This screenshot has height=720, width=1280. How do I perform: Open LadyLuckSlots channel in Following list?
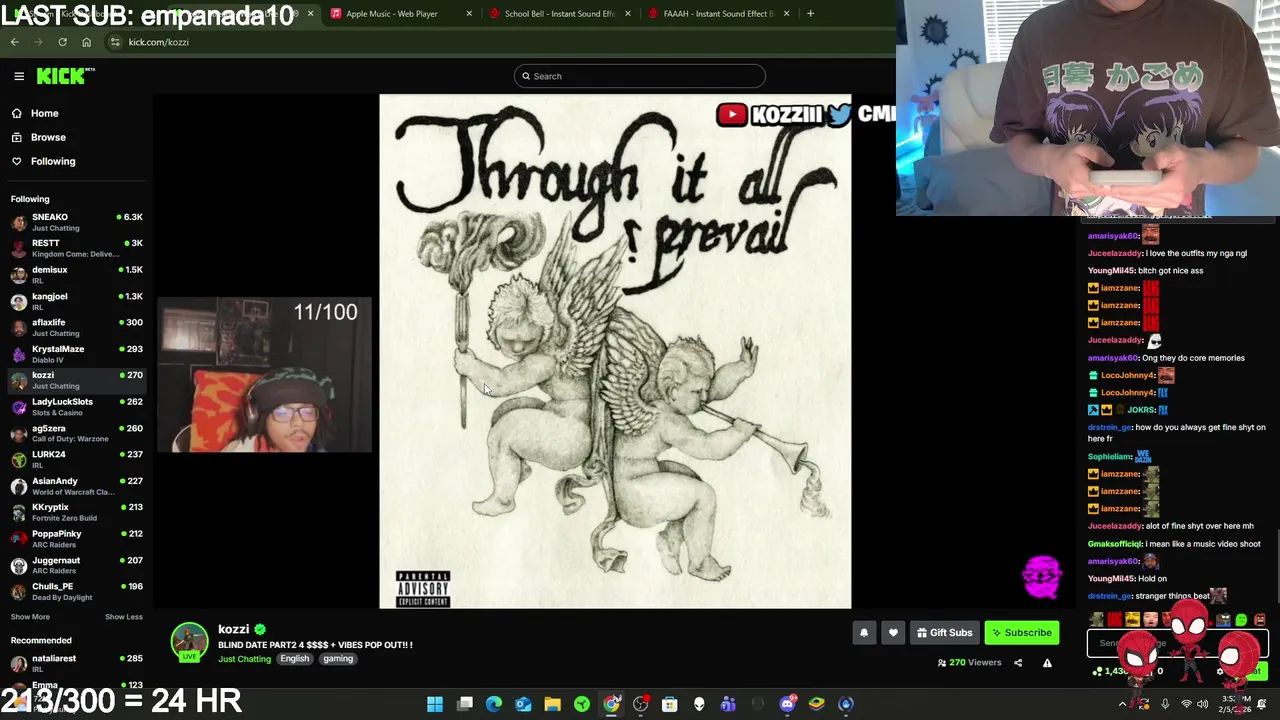[x=77, y=407]
